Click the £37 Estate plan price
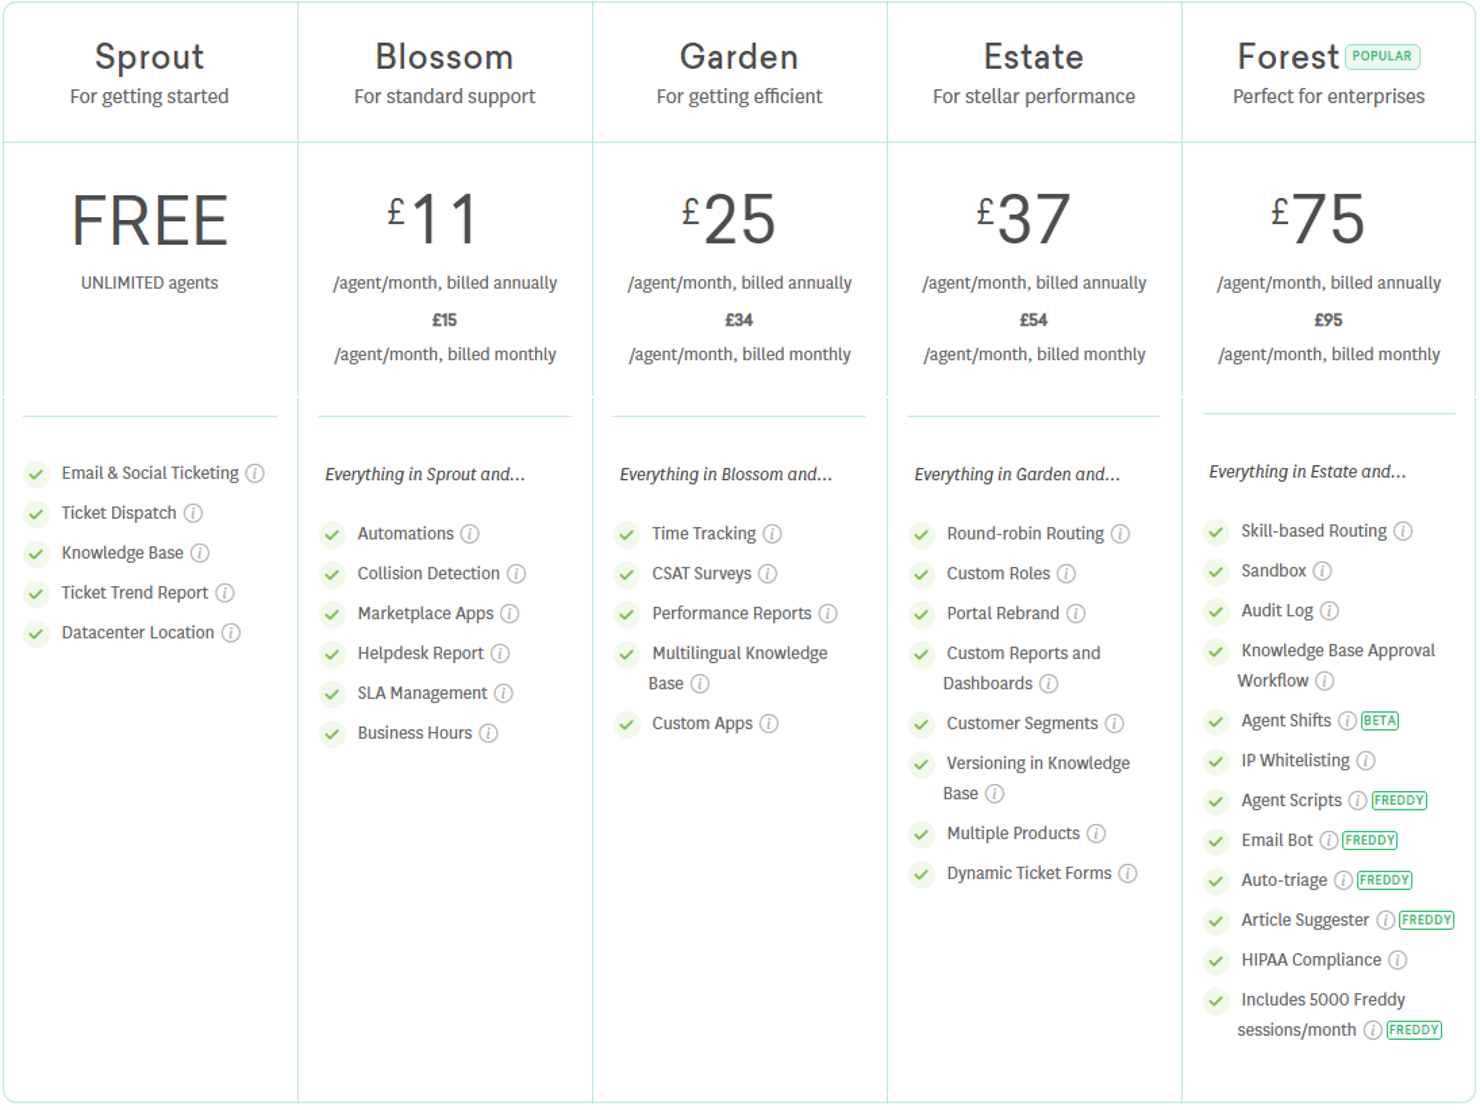The height and width of the screenshot is (1110, 1480). [1024, 220]
